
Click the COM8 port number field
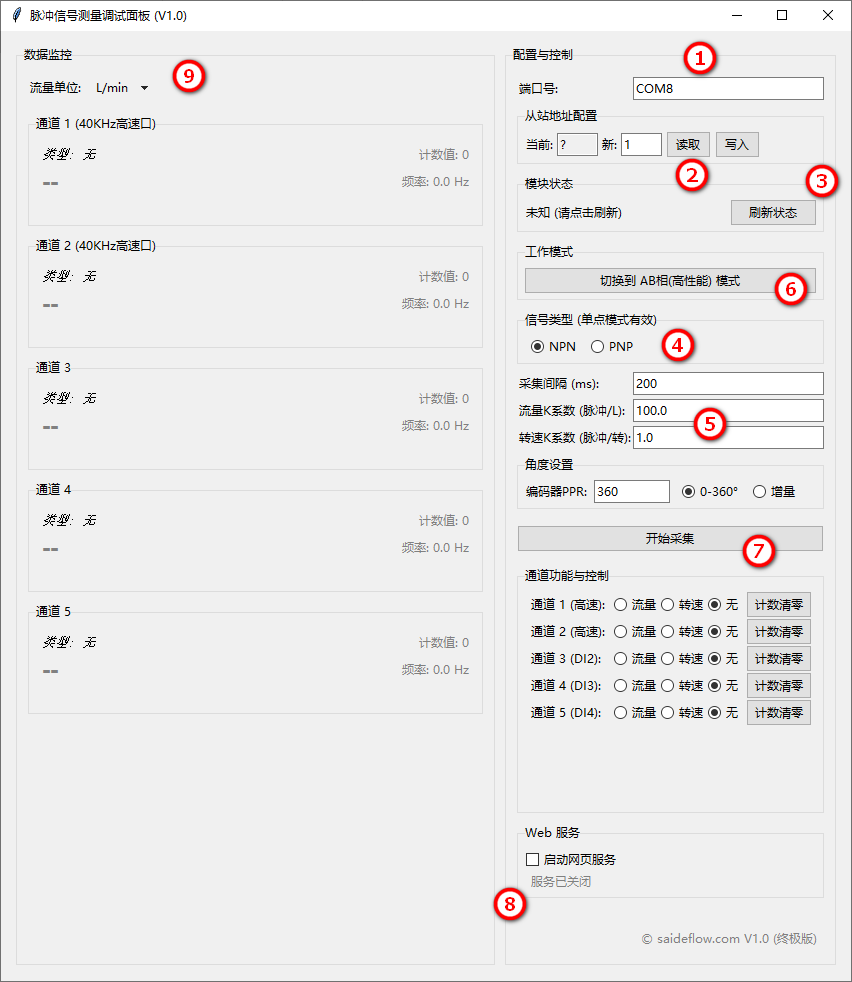(x=727, y=88)
